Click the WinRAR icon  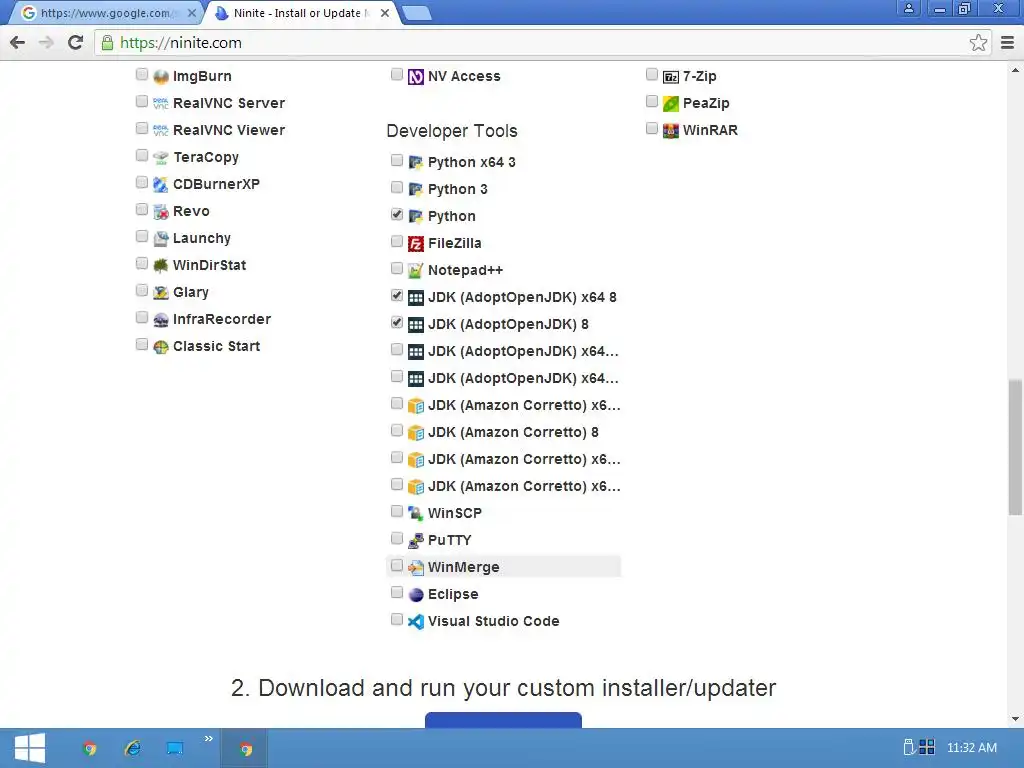(x=671, y=131)
